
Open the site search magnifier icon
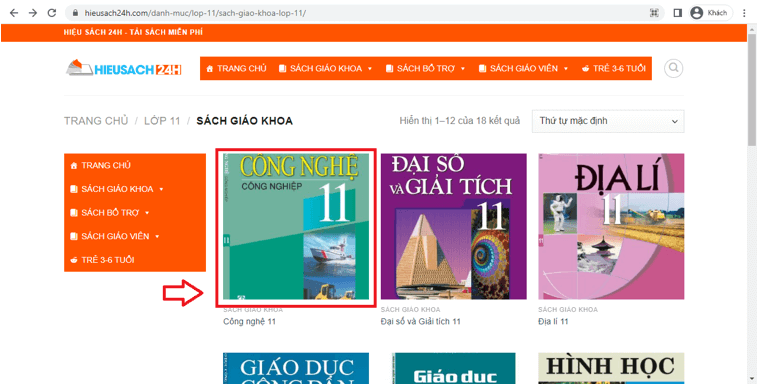[x=674, y=68]
